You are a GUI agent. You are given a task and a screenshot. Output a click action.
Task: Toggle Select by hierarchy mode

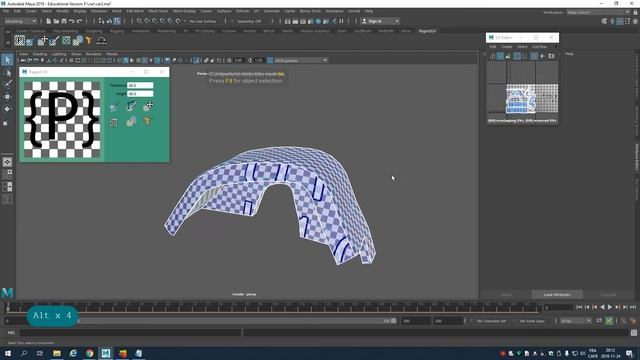tap(101, 21)
